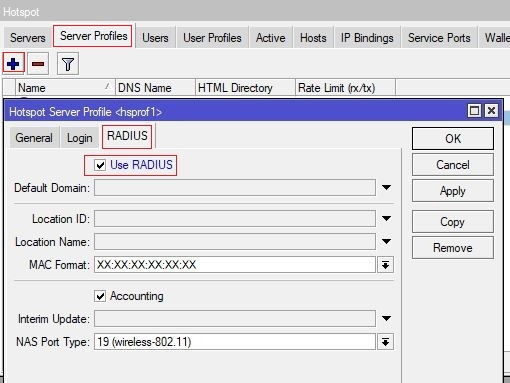Switch to the Hosts tab
510x383 pixels.
click(313, 38)
